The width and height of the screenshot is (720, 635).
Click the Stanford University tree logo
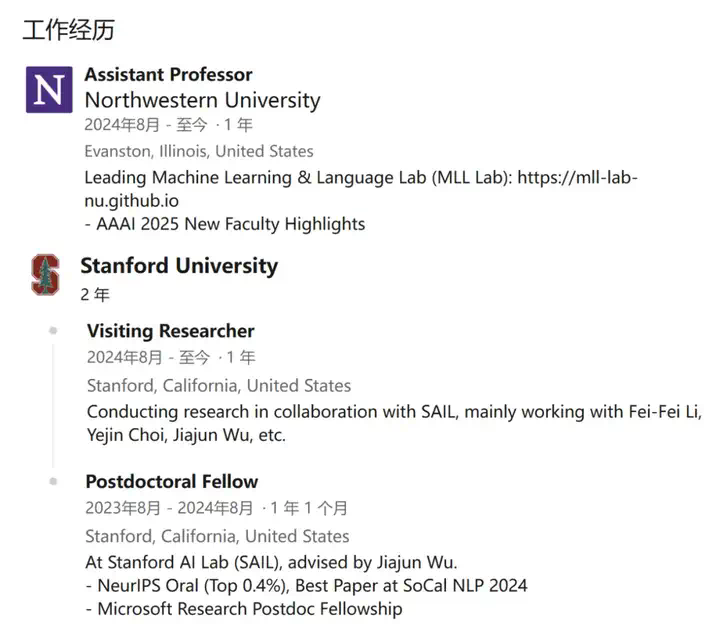45,274
